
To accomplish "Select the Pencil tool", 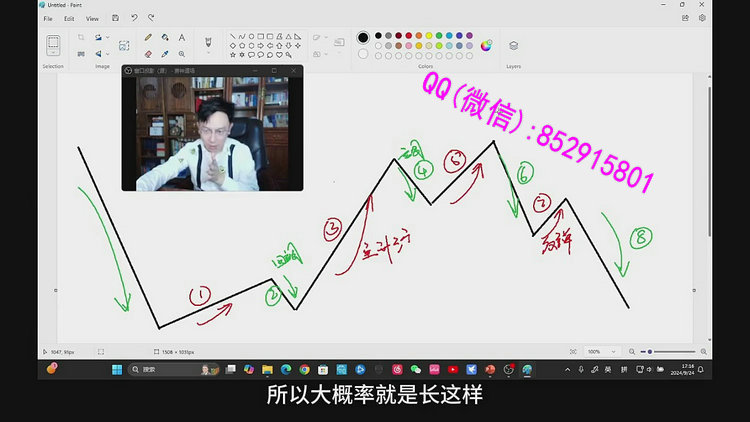I will click(x=149, y=38).
